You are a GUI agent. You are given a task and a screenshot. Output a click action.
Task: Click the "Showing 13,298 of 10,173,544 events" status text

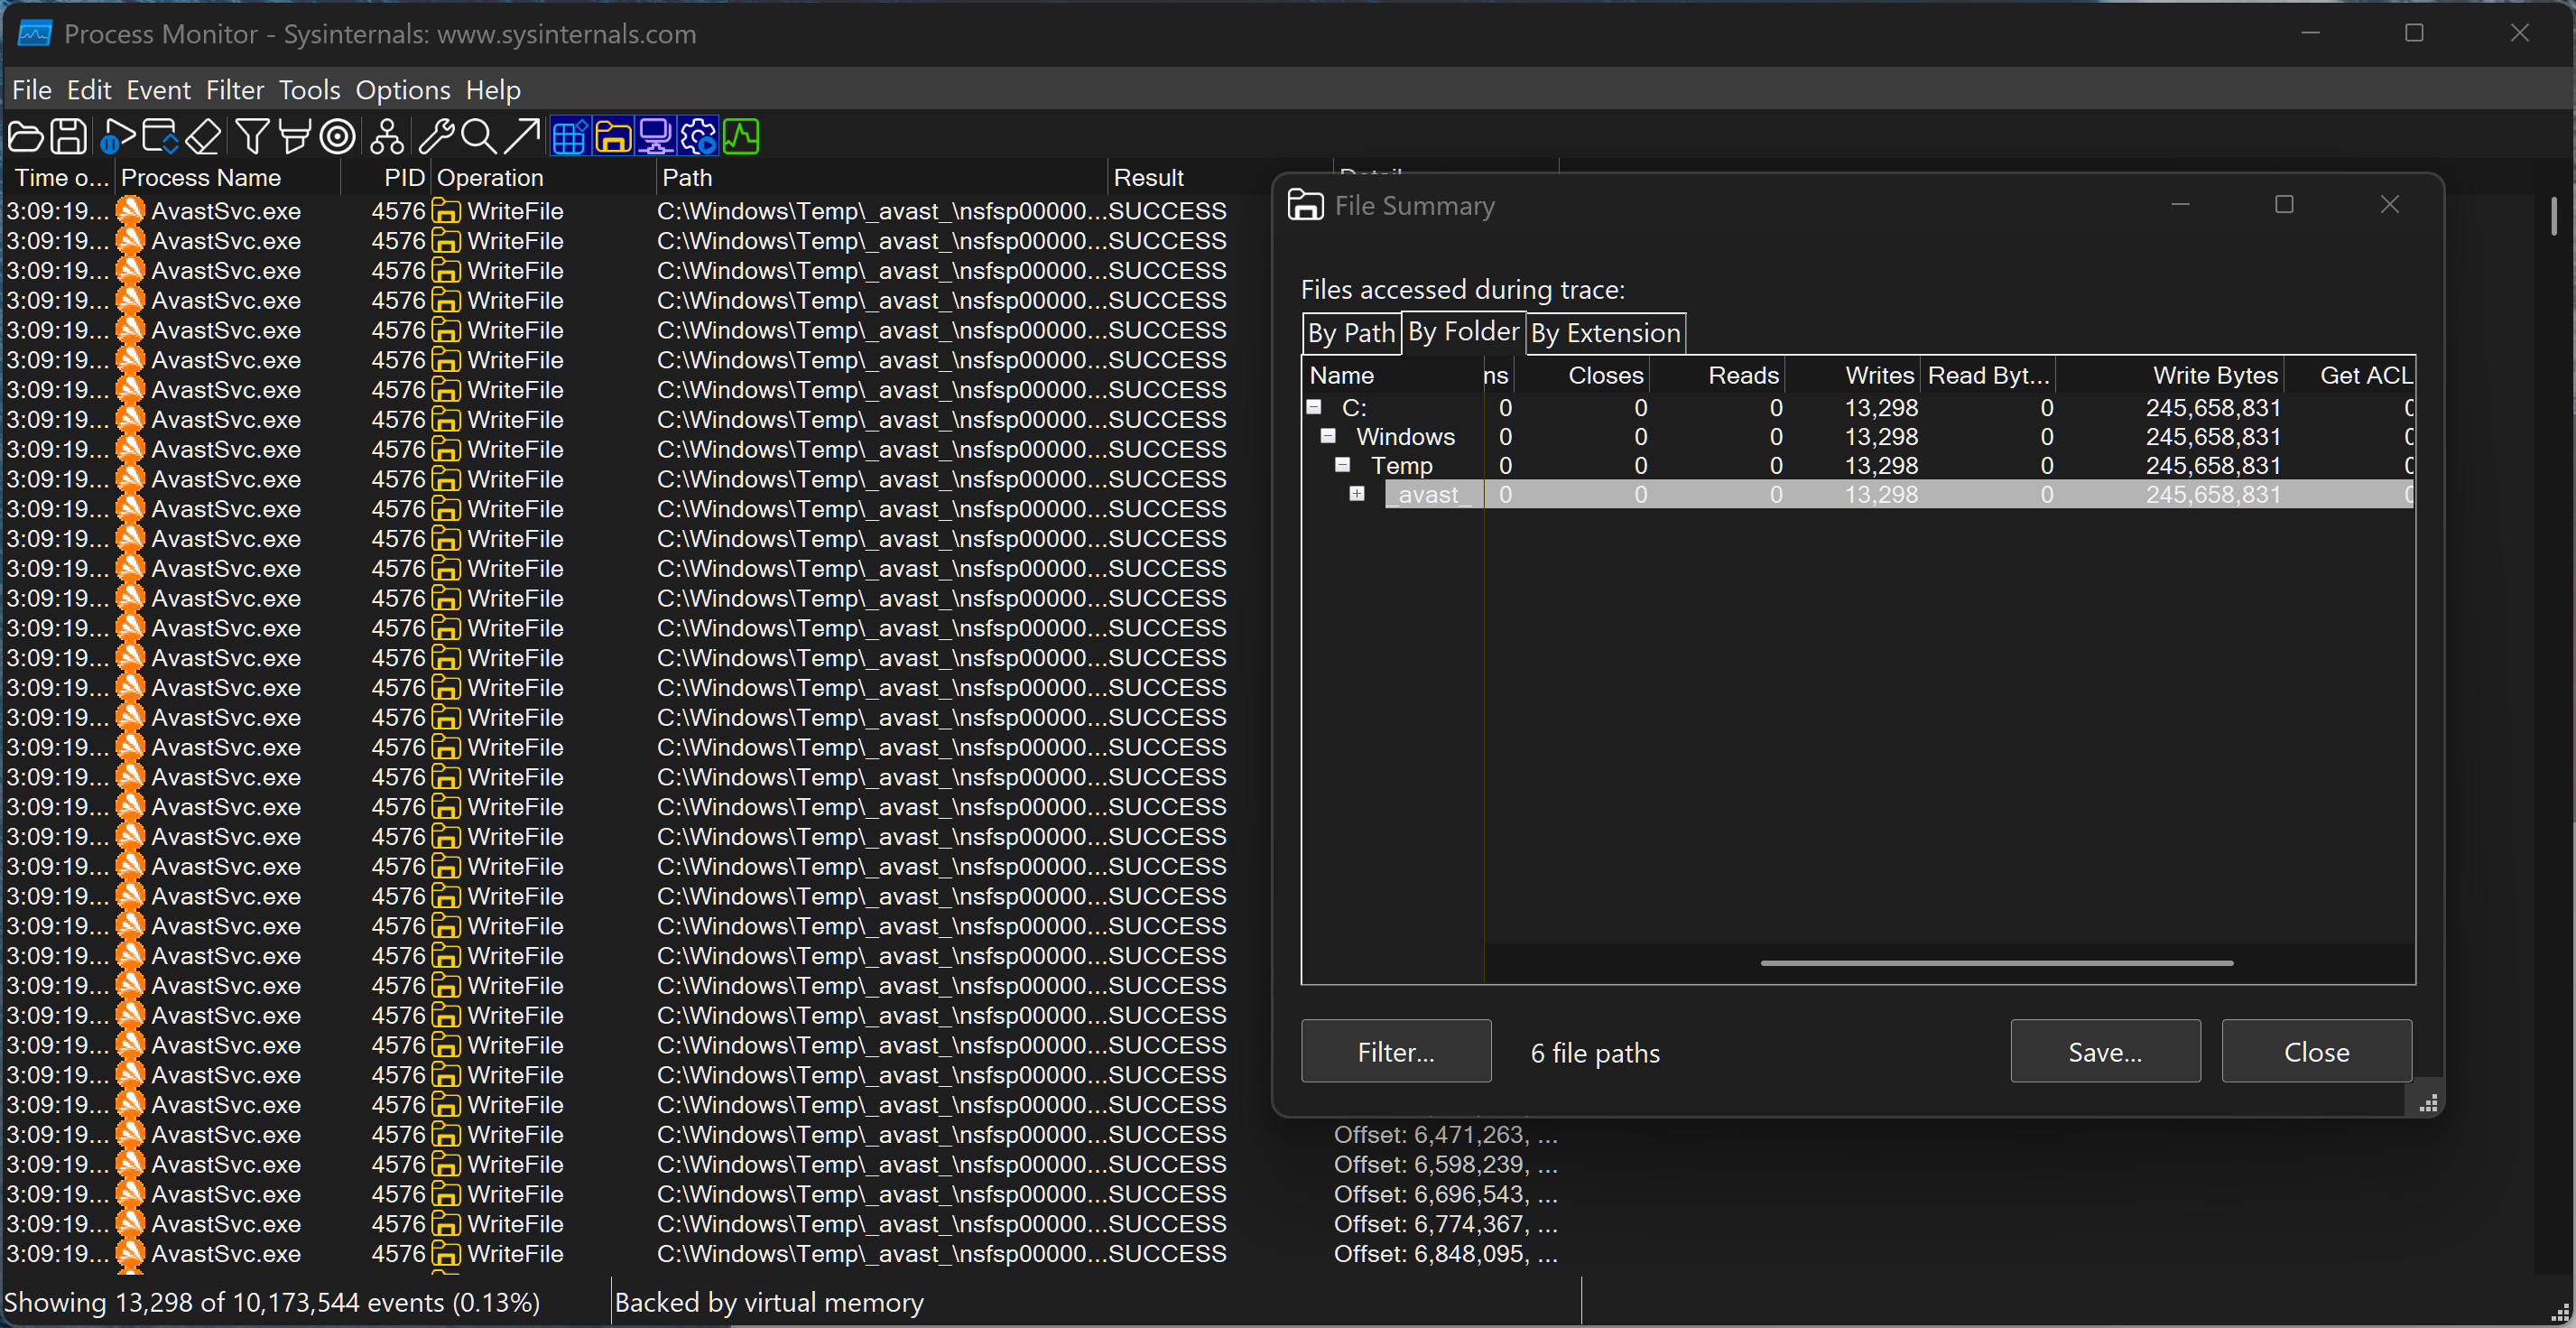click(272, 1302)
